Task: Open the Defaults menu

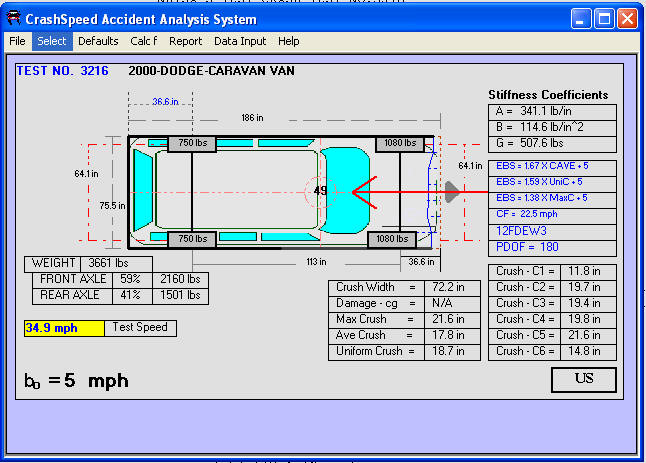Action: [x=98, y=41]
